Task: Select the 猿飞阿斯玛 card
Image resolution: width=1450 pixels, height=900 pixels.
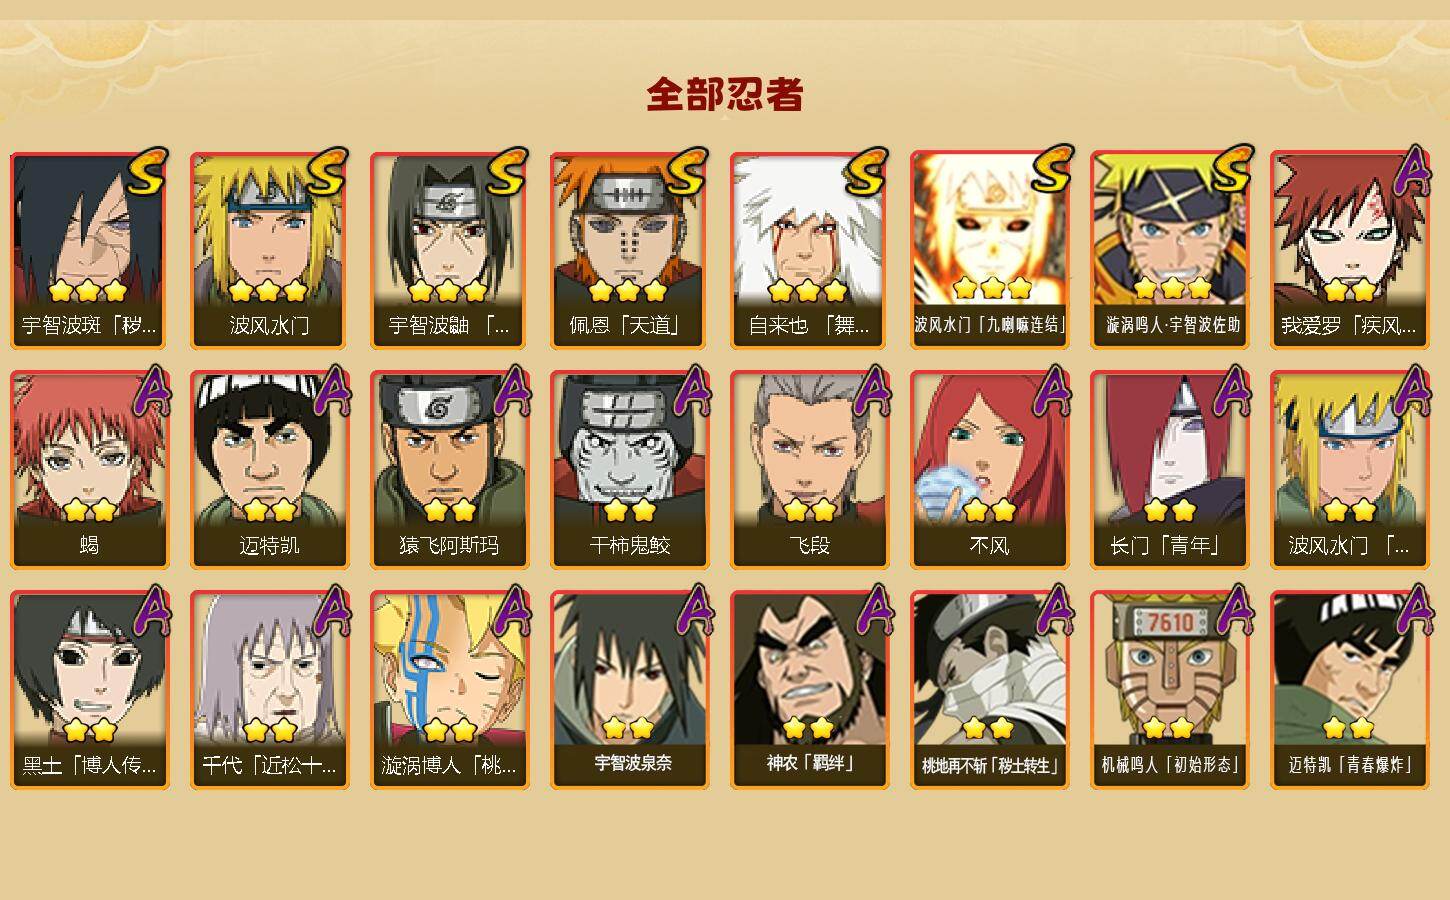Action: pos(449,470)
